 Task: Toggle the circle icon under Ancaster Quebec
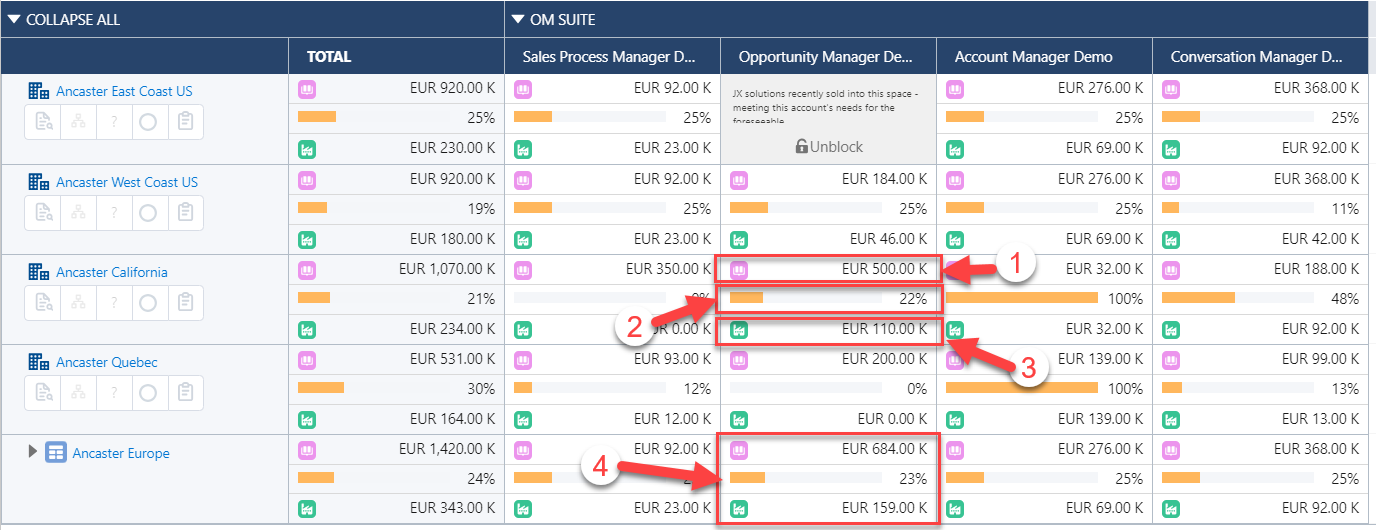click(149, 393)
